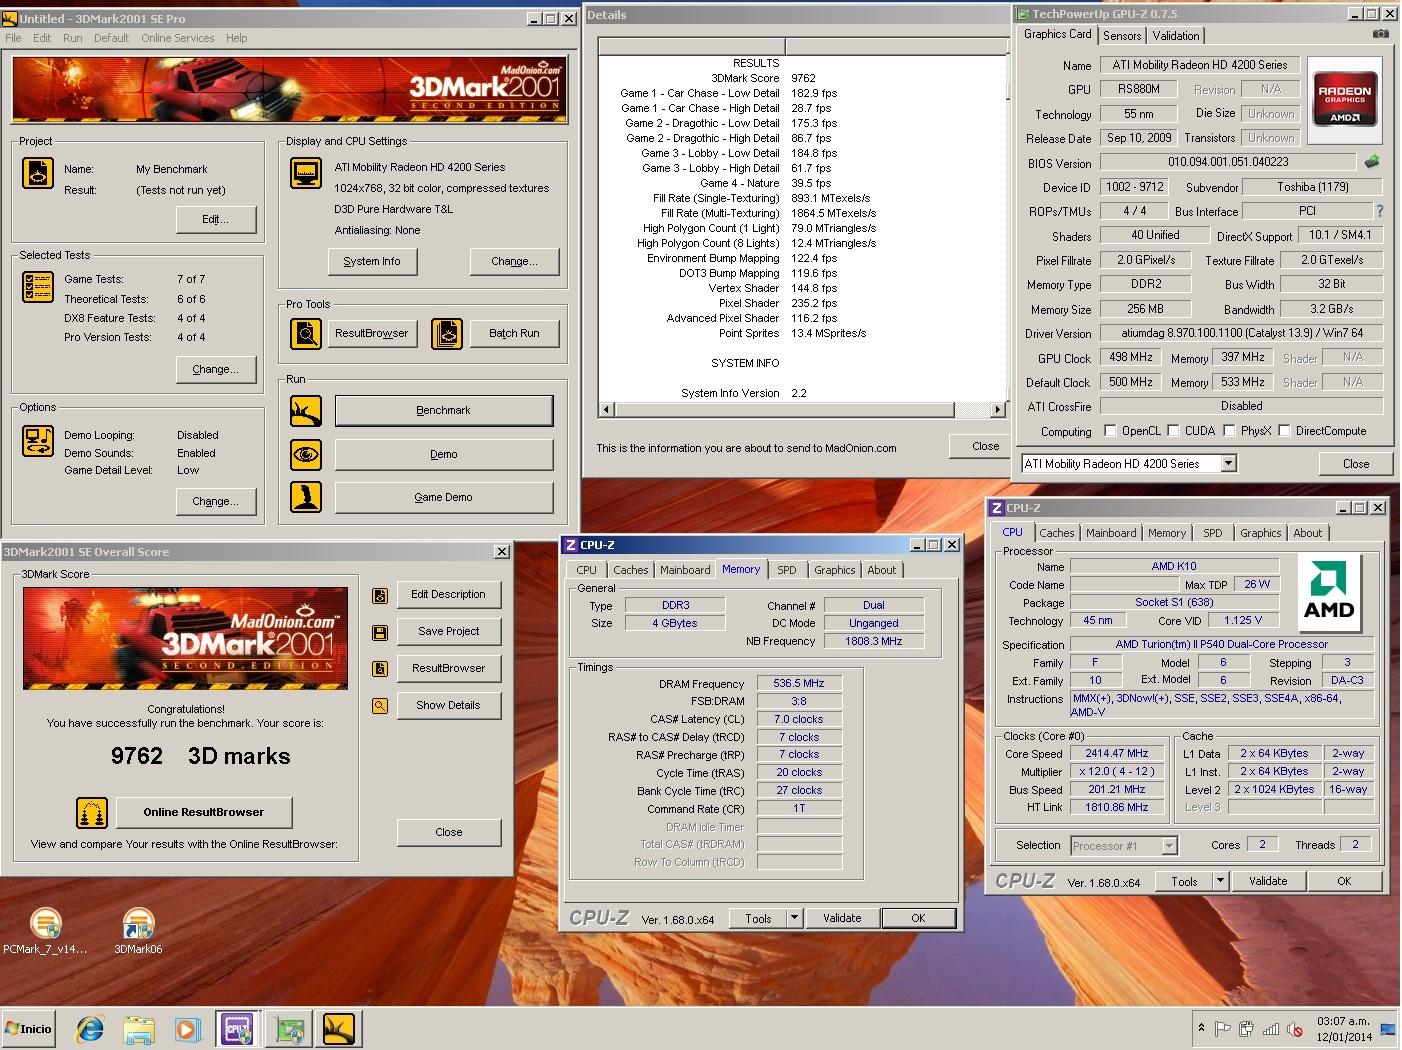The width and height of the screenshot is (1402, 1050).
Task: Click the GPU-Z screenshot camera icon
Action: pos(1380,34)
